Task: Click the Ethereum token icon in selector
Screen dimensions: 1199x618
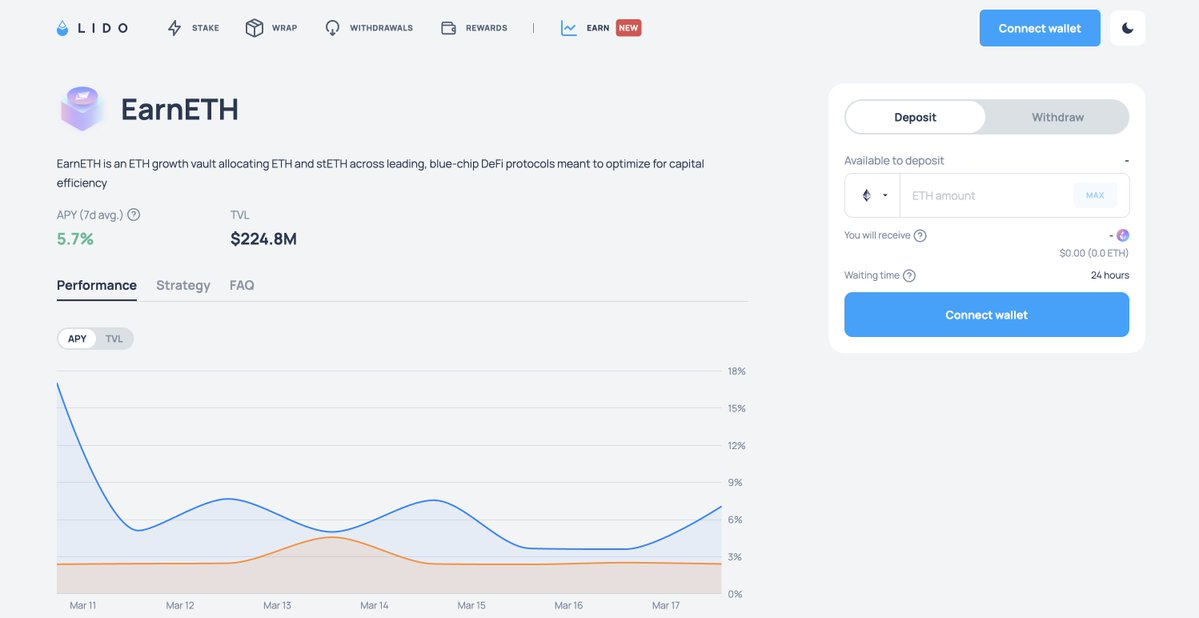Action: click(x=866, y=195)
